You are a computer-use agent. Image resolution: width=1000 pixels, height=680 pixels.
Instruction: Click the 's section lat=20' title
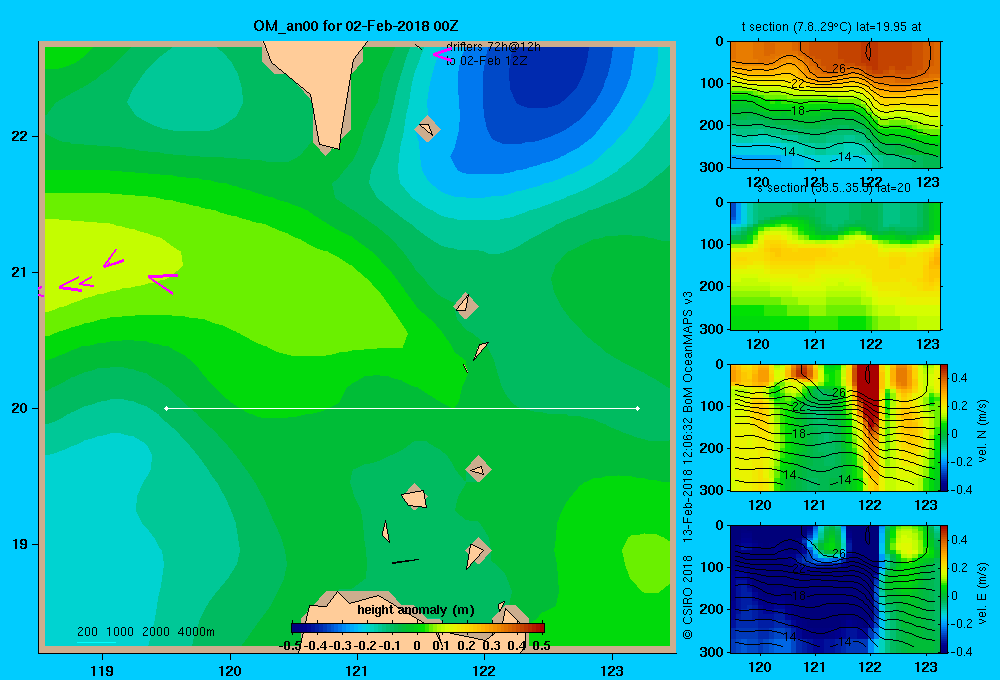(x=834, y=188)
